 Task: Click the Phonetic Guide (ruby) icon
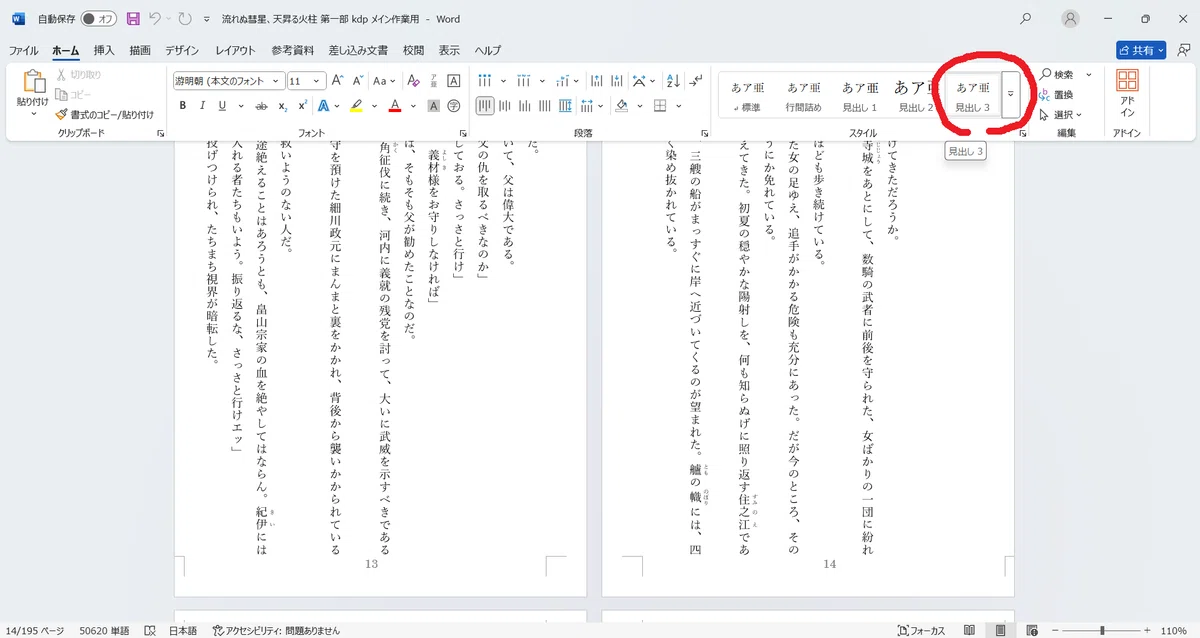[434, 81]
